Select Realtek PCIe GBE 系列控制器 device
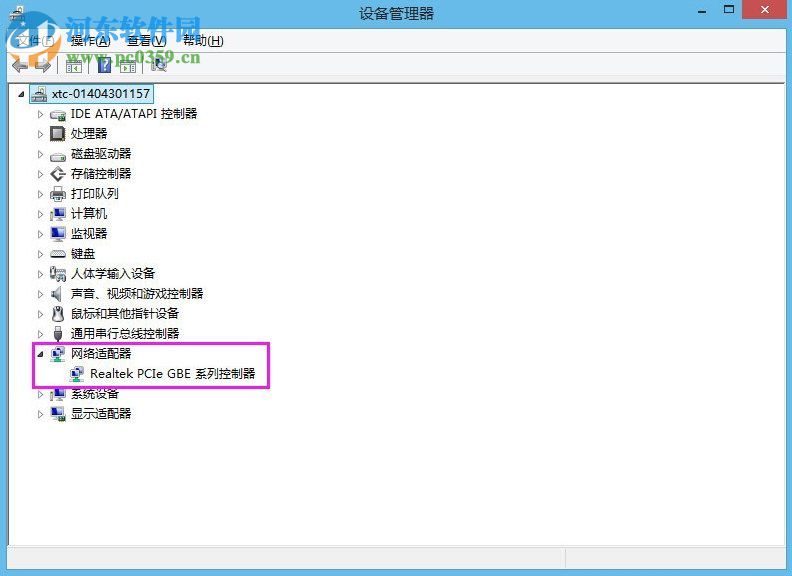 (173, 373)
